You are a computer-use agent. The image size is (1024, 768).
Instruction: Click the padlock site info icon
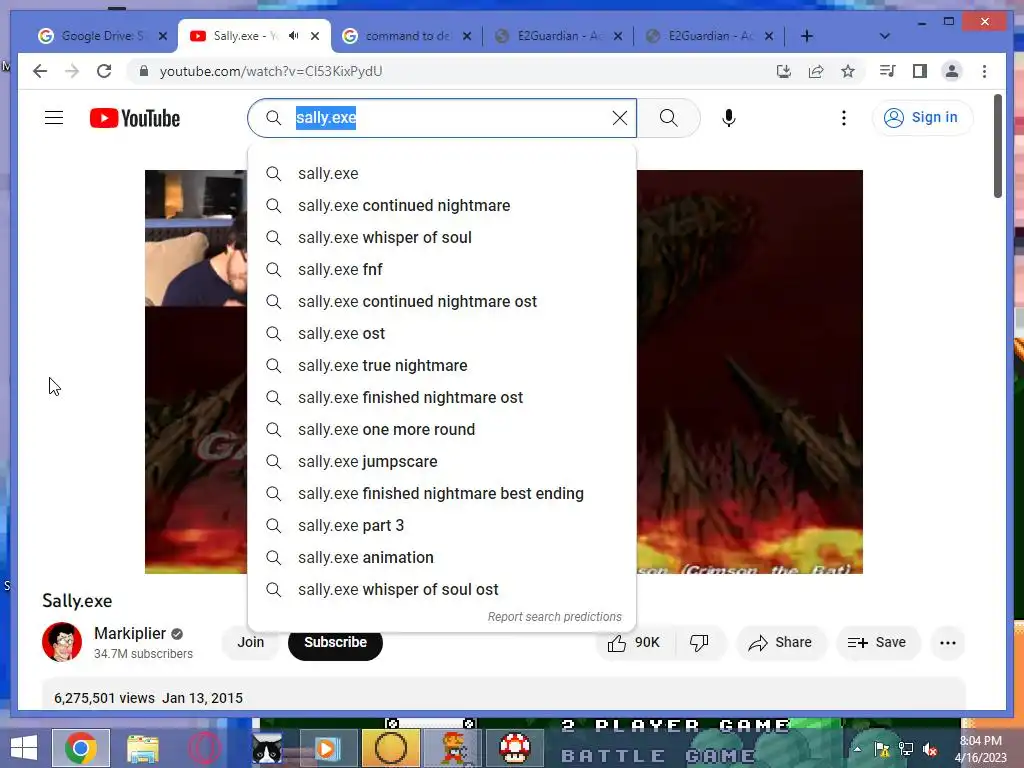click(144, 71)
